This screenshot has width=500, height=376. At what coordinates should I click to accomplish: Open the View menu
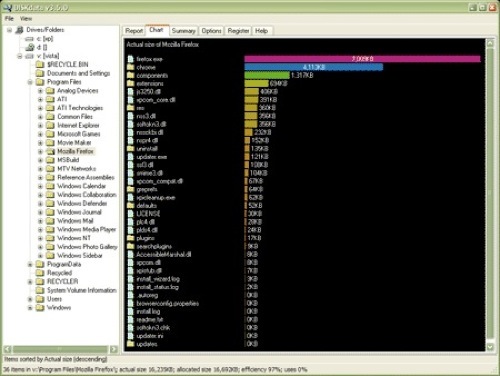(26, 19)
